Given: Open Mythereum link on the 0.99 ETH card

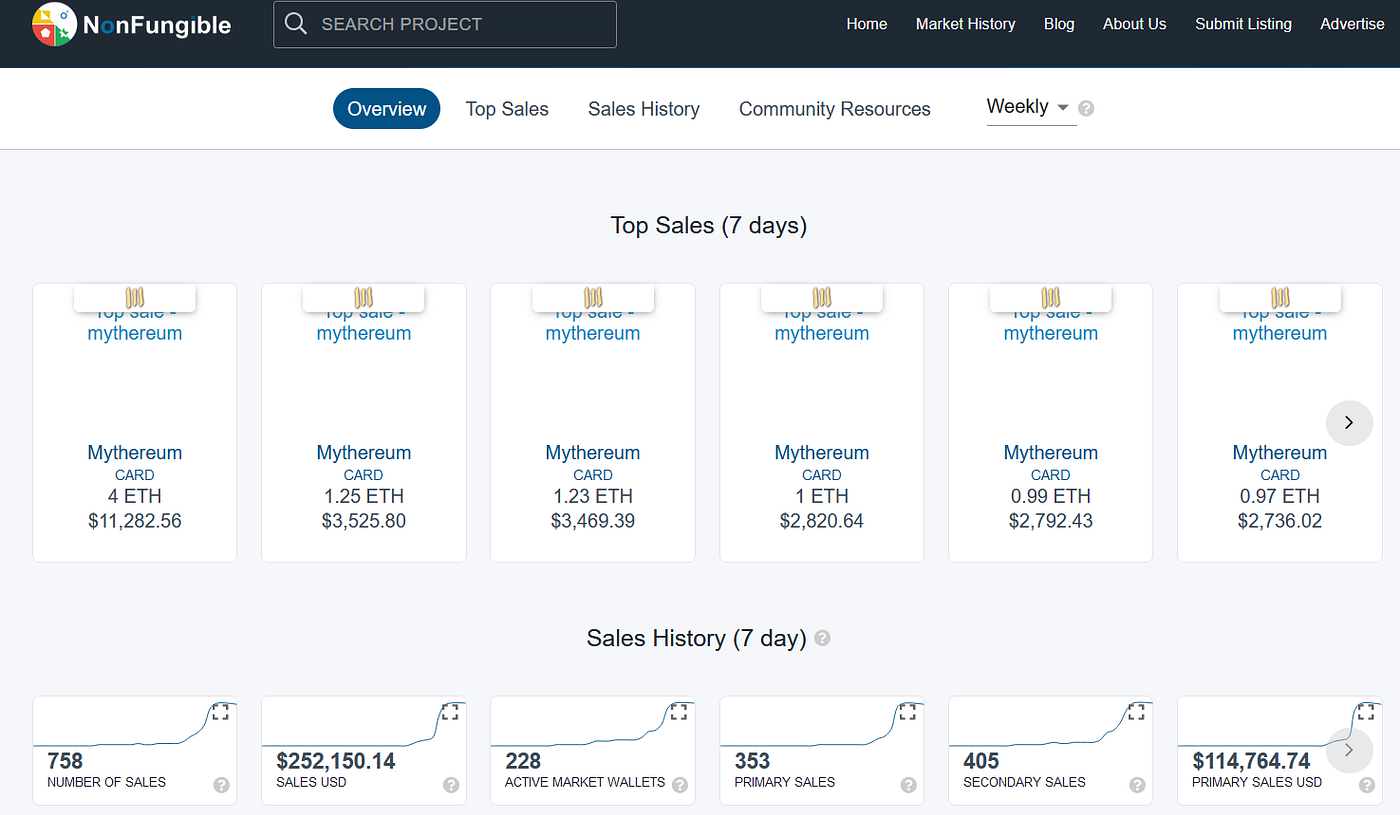Looking at the screenshot, I should tap(1051, 453).
